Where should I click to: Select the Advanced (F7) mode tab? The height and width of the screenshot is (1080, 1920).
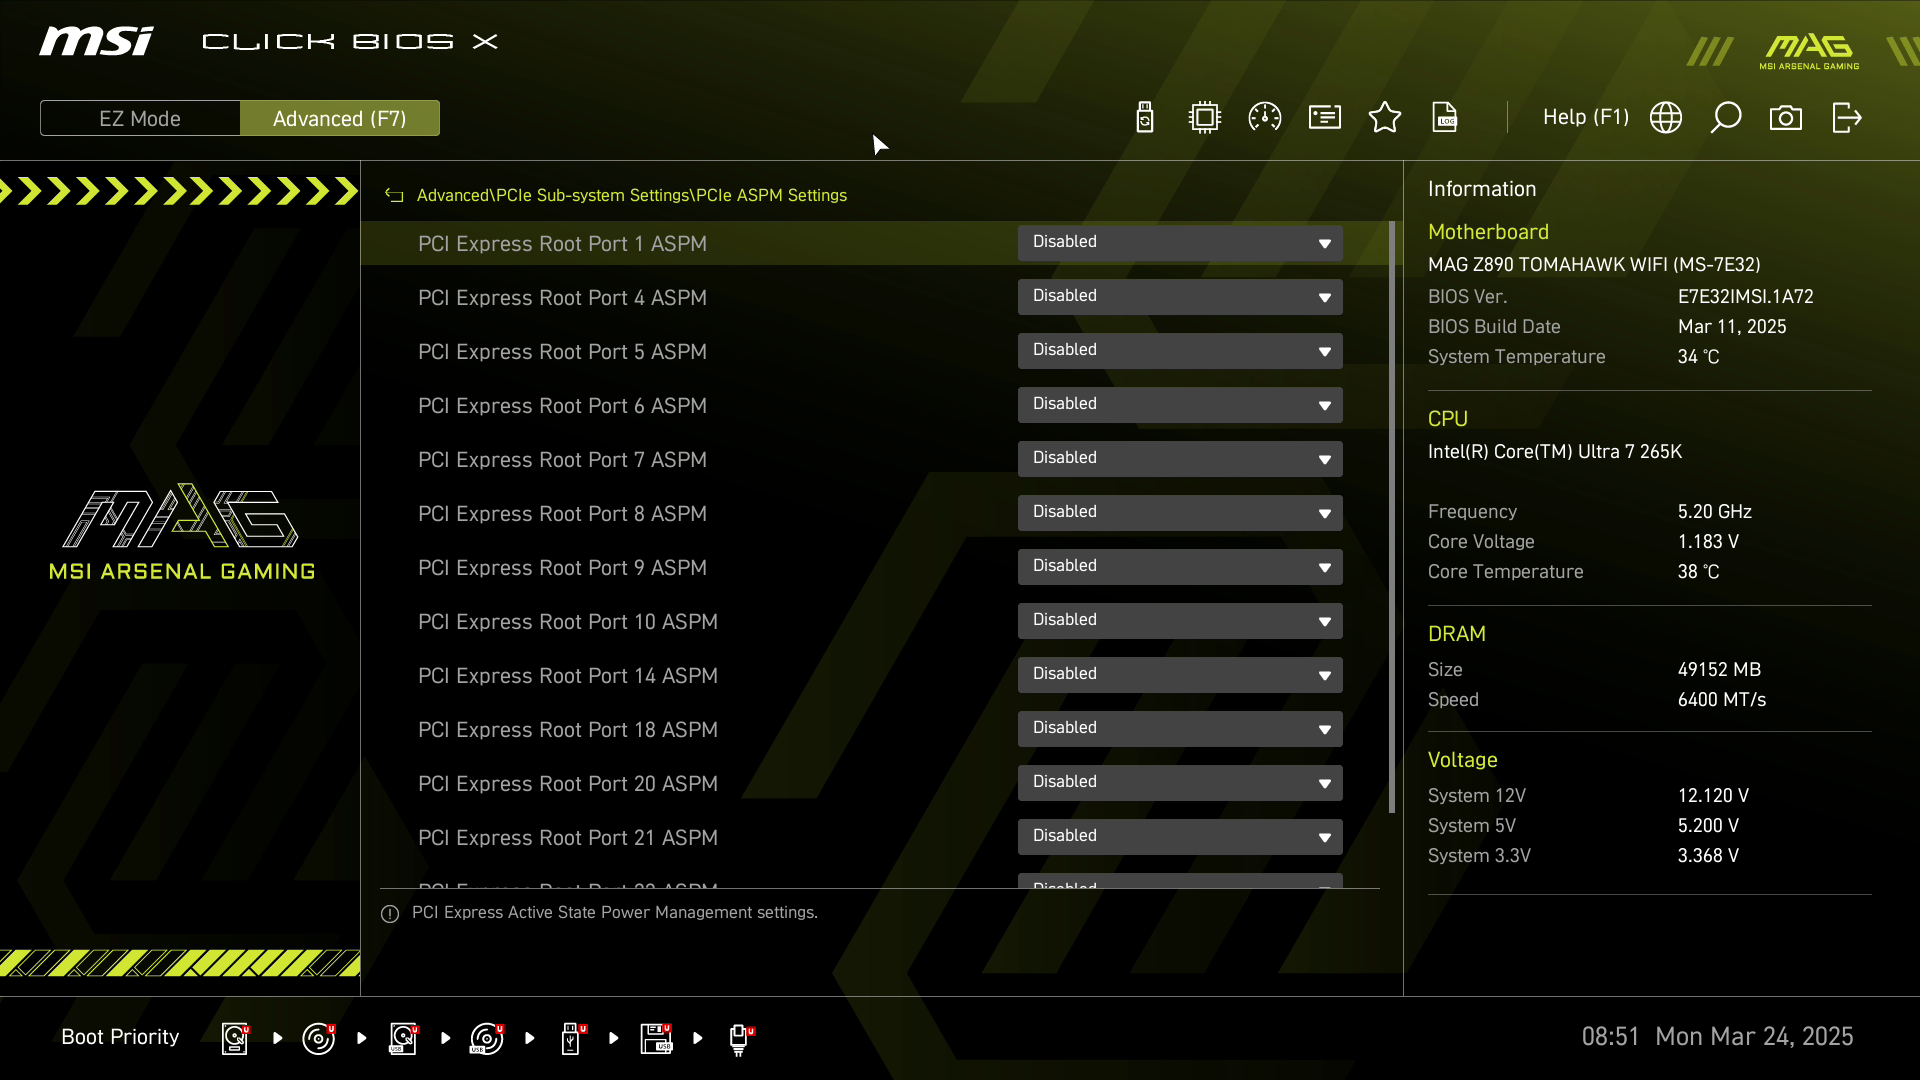click(x=340, y=118)
